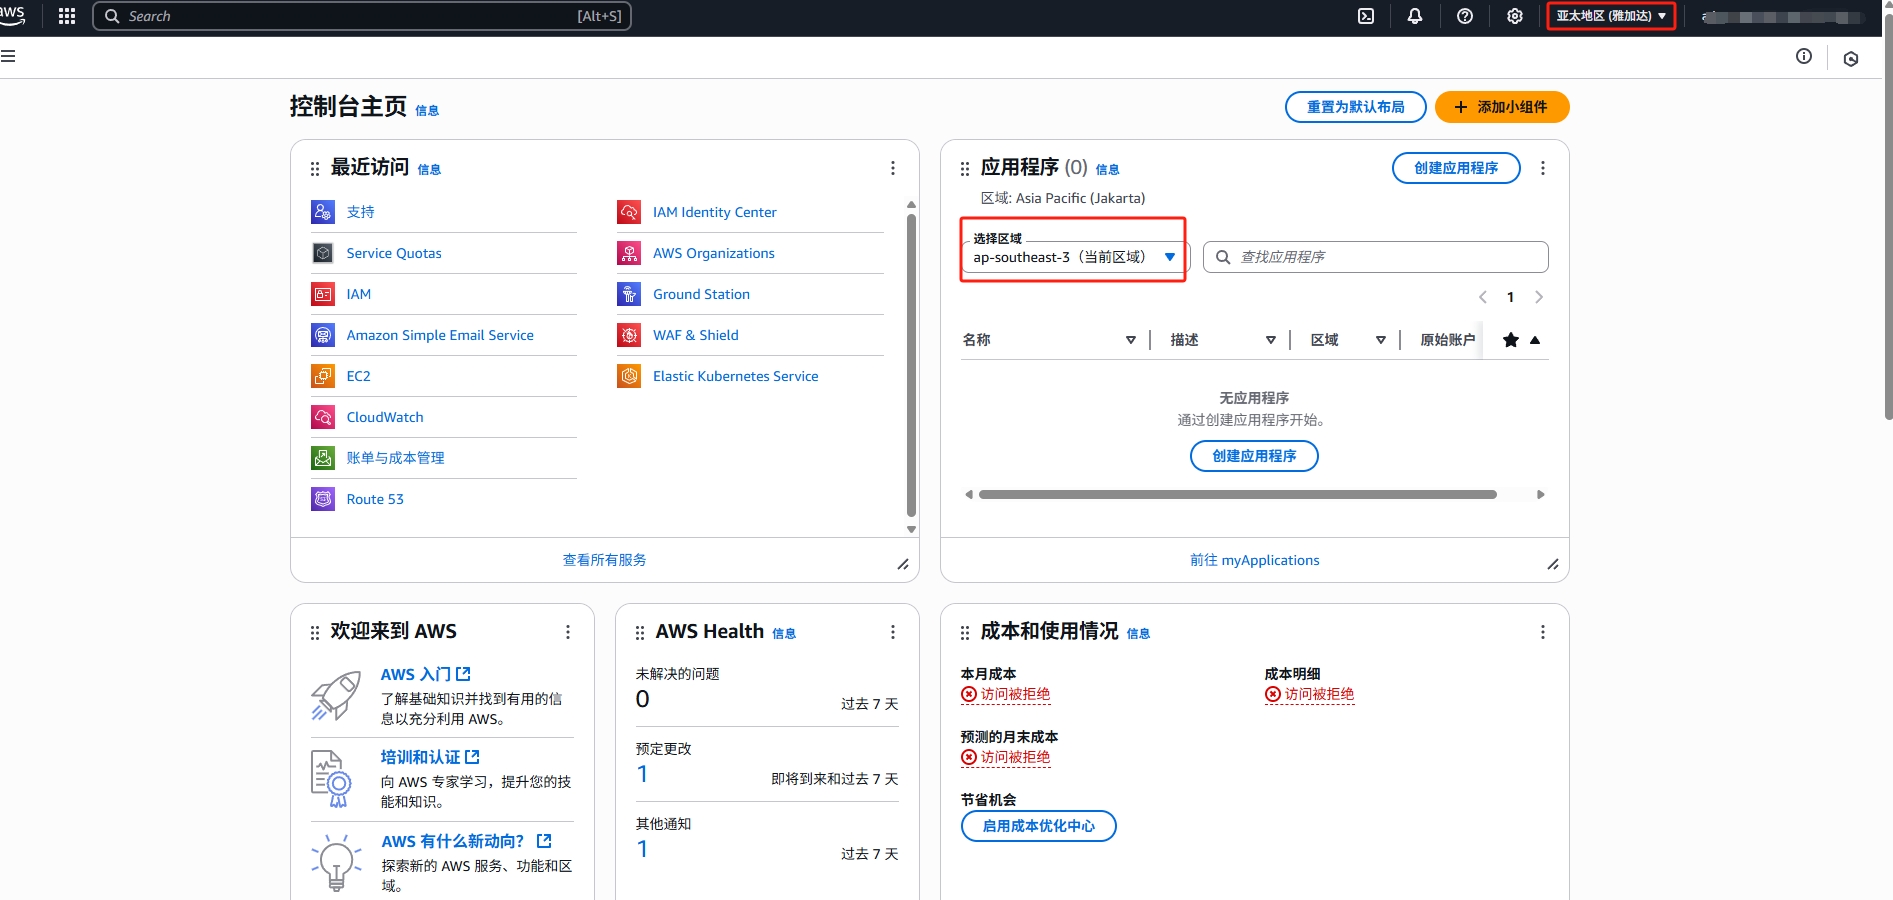The height and width of the screenshot is (900, 1893).
Task: Open the AWS Organizations icon
Action: click(629, 253)
